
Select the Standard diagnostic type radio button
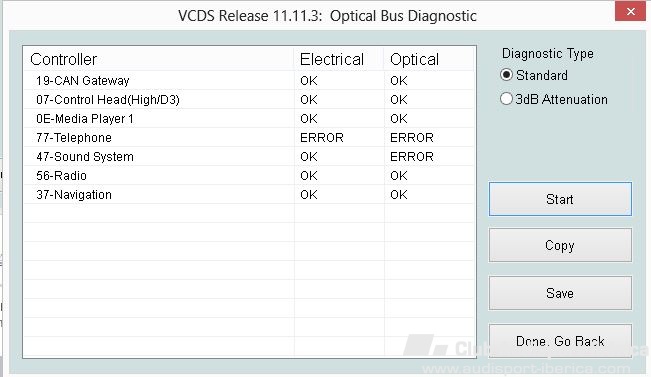coord(507,75)
